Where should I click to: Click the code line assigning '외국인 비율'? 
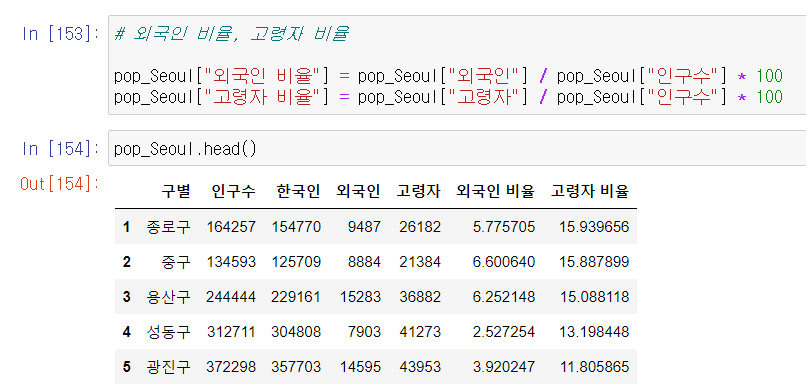[448, 76]
